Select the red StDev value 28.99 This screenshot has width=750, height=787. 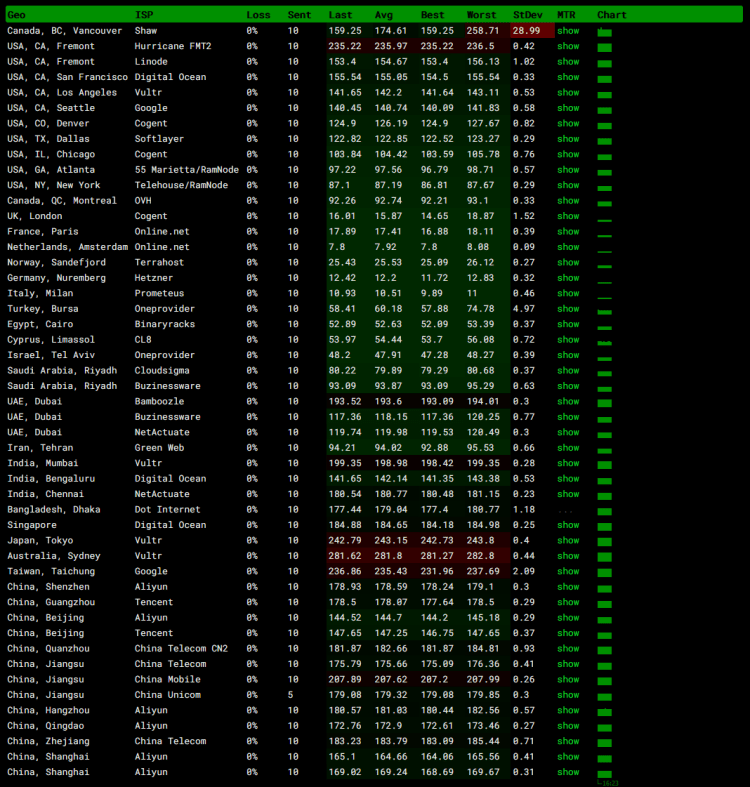pos(526,31)
